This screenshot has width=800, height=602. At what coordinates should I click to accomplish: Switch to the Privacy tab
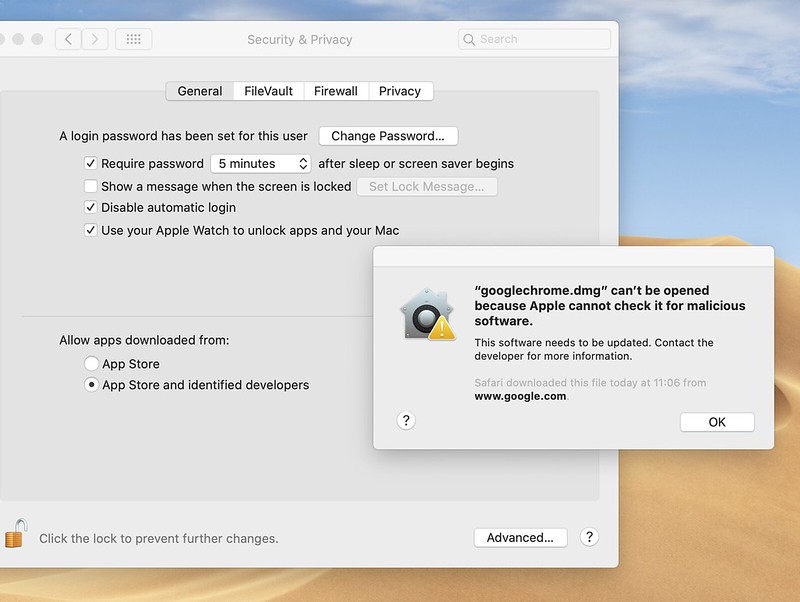(400, 91)
